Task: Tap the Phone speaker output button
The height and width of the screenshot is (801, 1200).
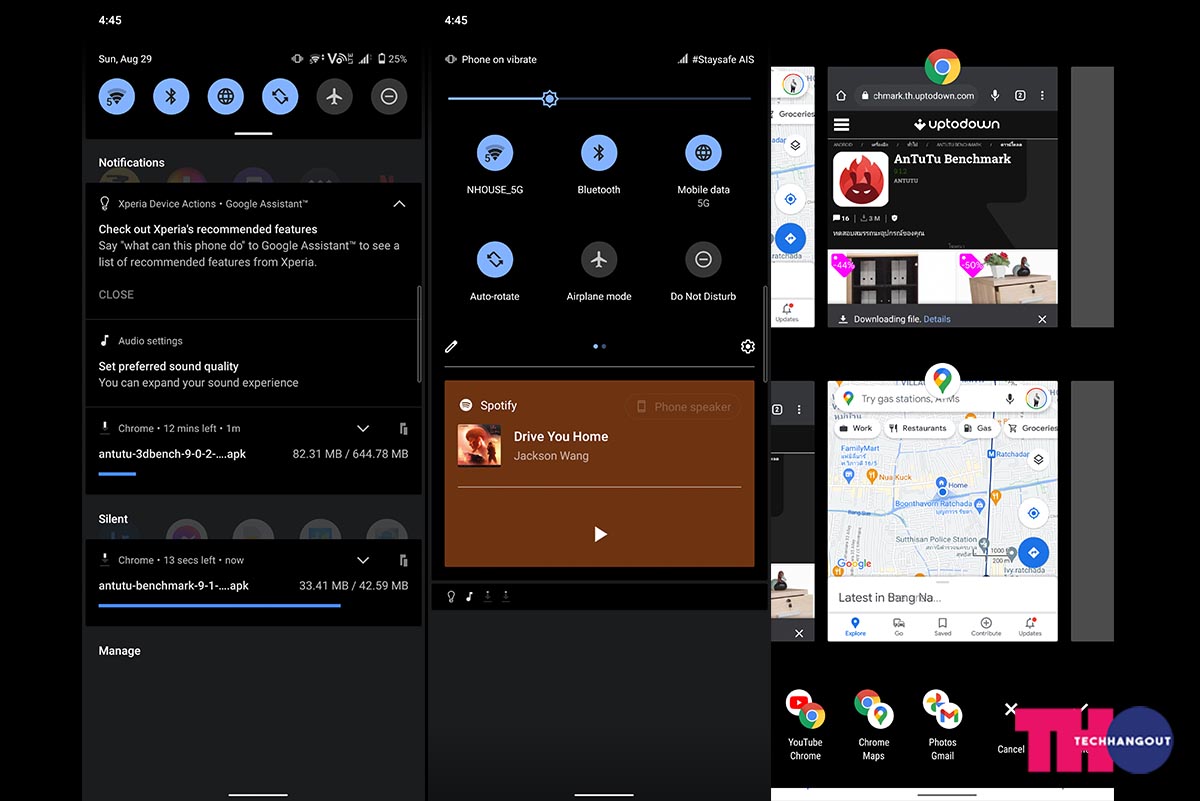Action: [x=684, y=407]
